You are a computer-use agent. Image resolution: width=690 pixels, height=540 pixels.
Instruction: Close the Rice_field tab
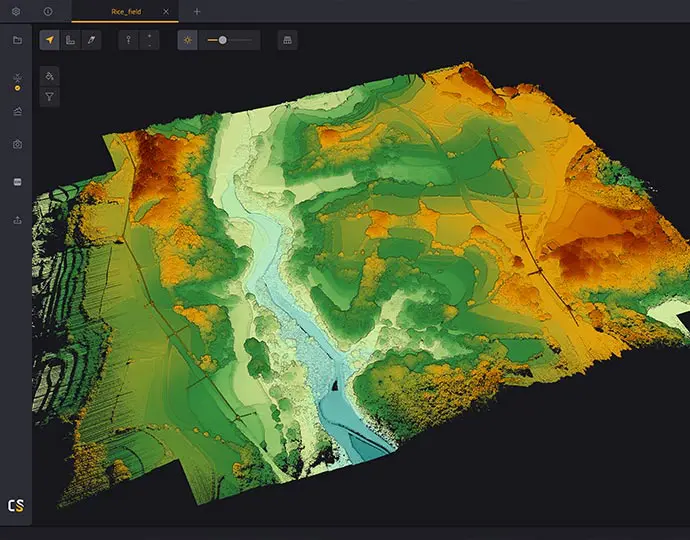point(166,11)
